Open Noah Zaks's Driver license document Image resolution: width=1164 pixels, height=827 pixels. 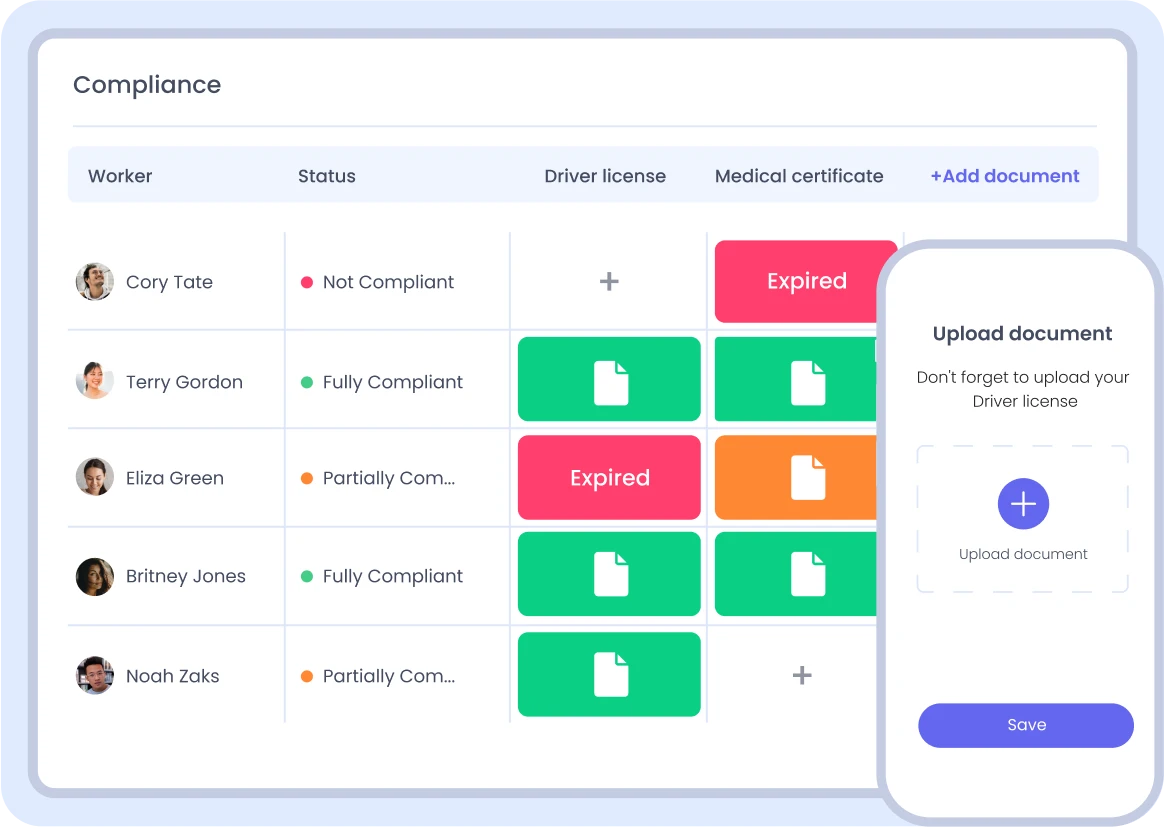608,674
